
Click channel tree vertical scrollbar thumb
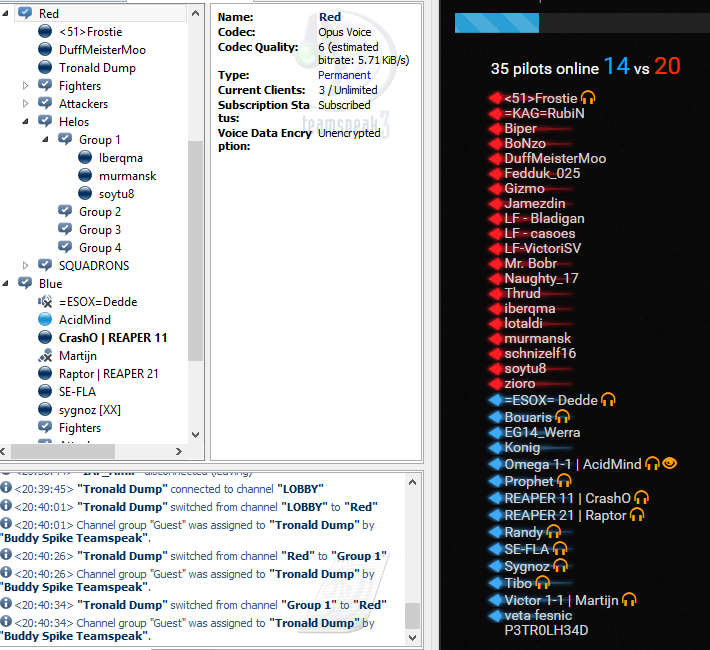click(196, 250)
